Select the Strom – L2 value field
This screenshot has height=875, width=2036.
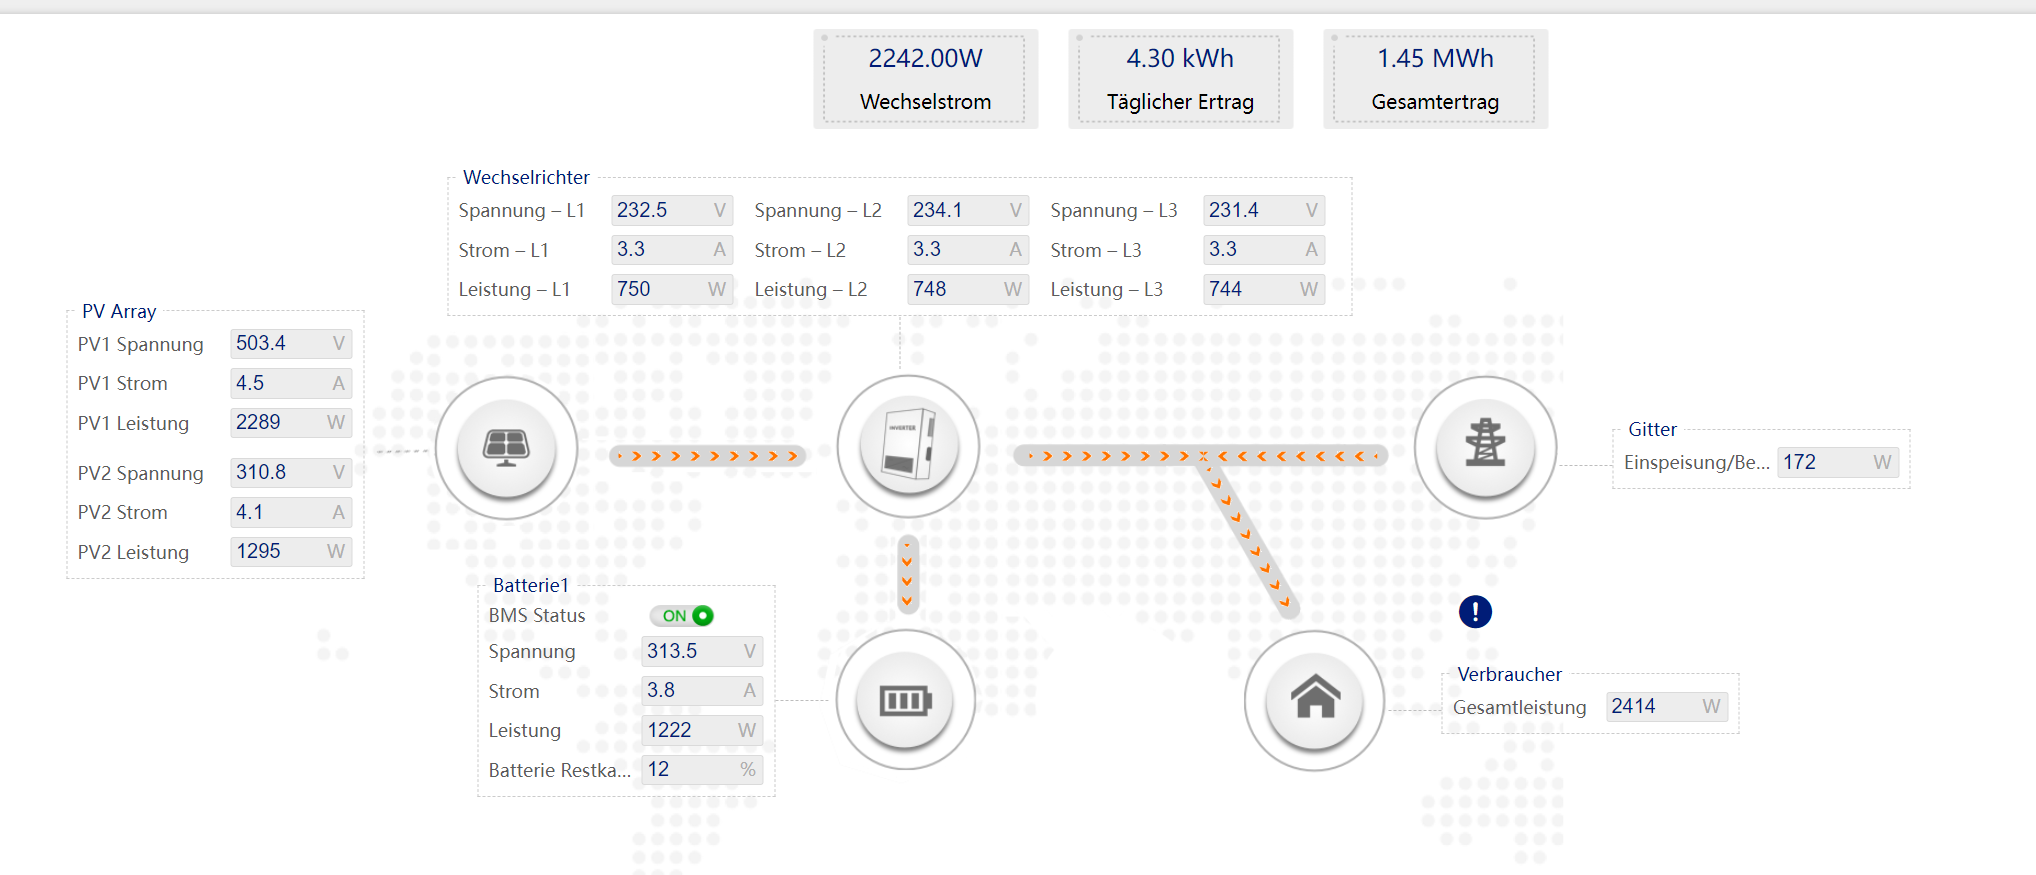(x=968, y=249)
